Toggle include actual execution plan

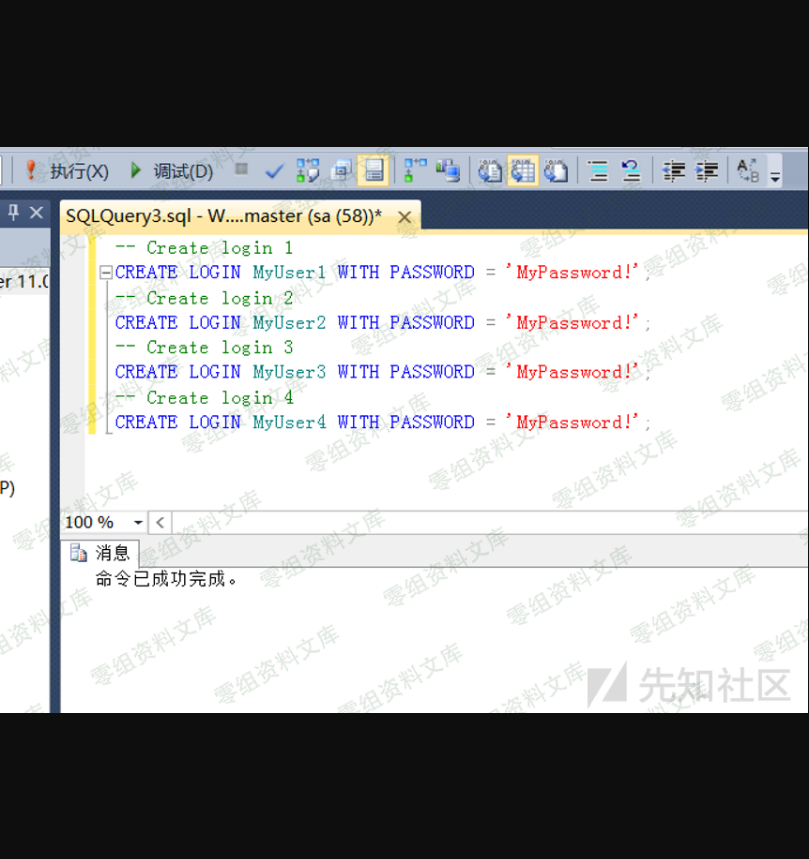coord(414,171)
